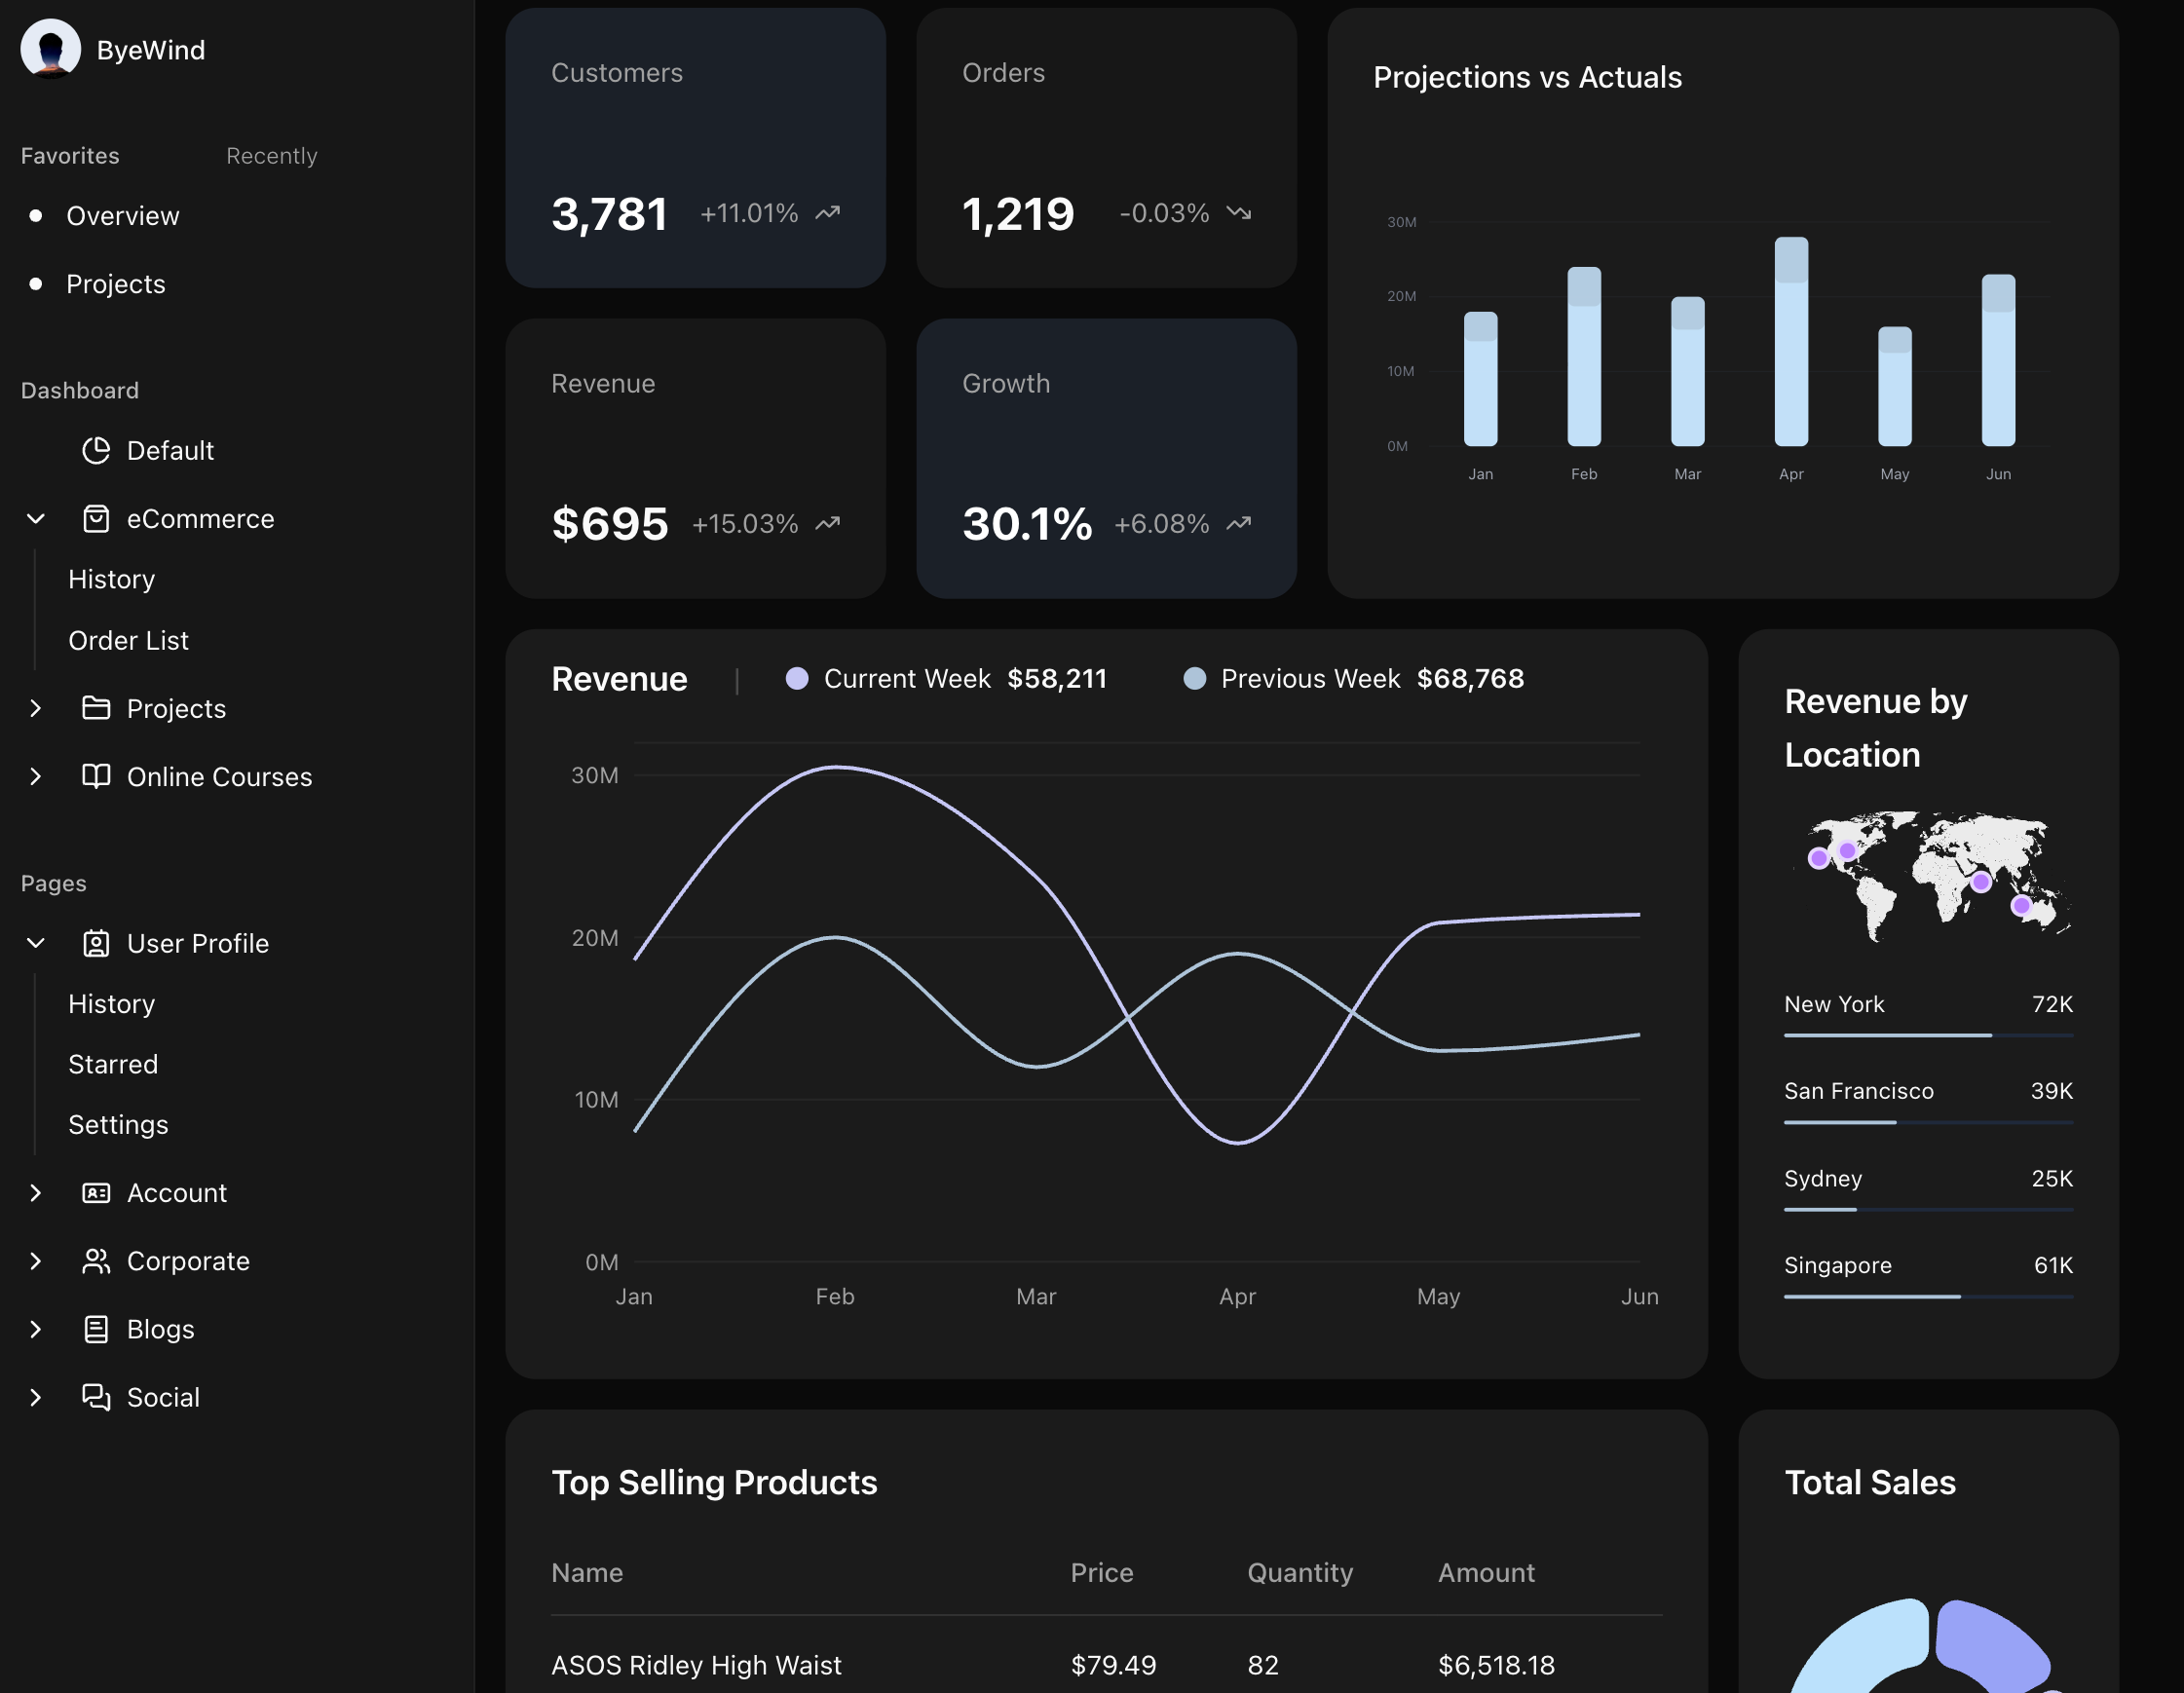Click the User Profile badge icon
Screen dimensions: 2184x1693
[96, 943]
